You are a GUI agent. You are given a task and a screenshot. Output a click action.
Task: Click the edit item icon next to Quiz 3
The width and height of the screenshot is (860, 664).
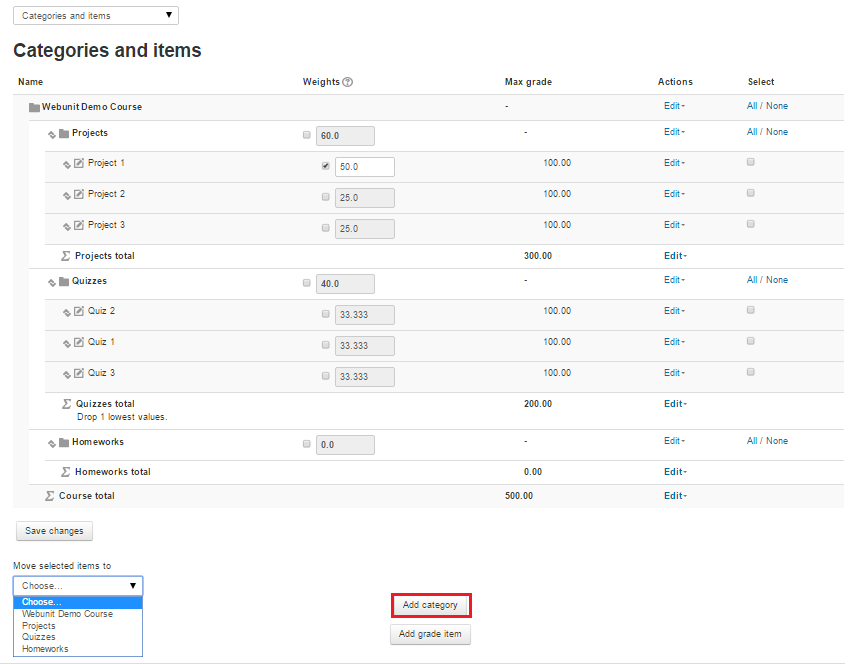click(x=79, y=373)
